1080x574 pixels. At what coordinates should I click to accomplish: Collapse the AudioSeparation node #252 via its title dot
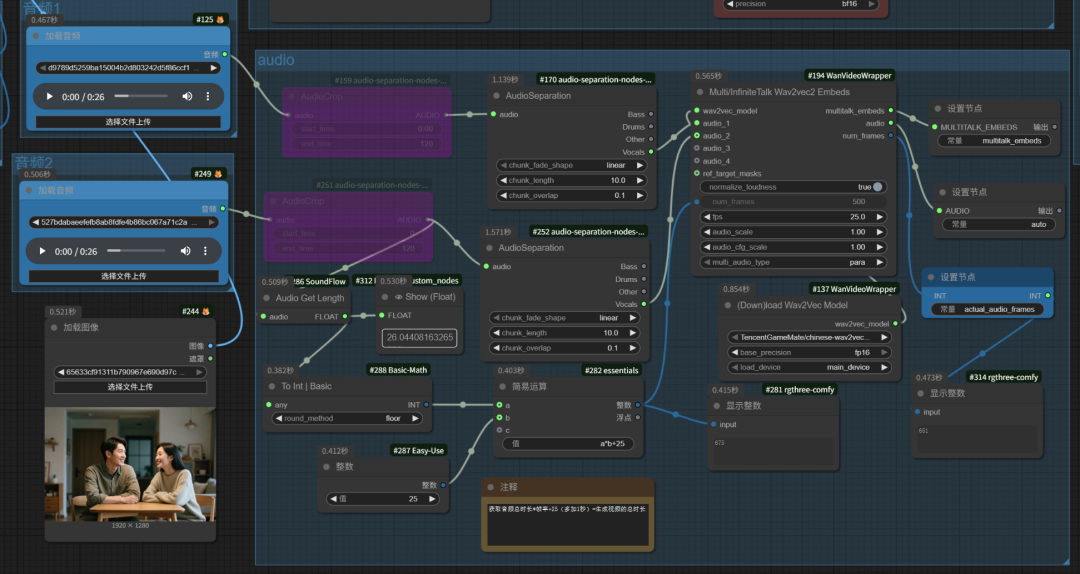click(490, 248)
